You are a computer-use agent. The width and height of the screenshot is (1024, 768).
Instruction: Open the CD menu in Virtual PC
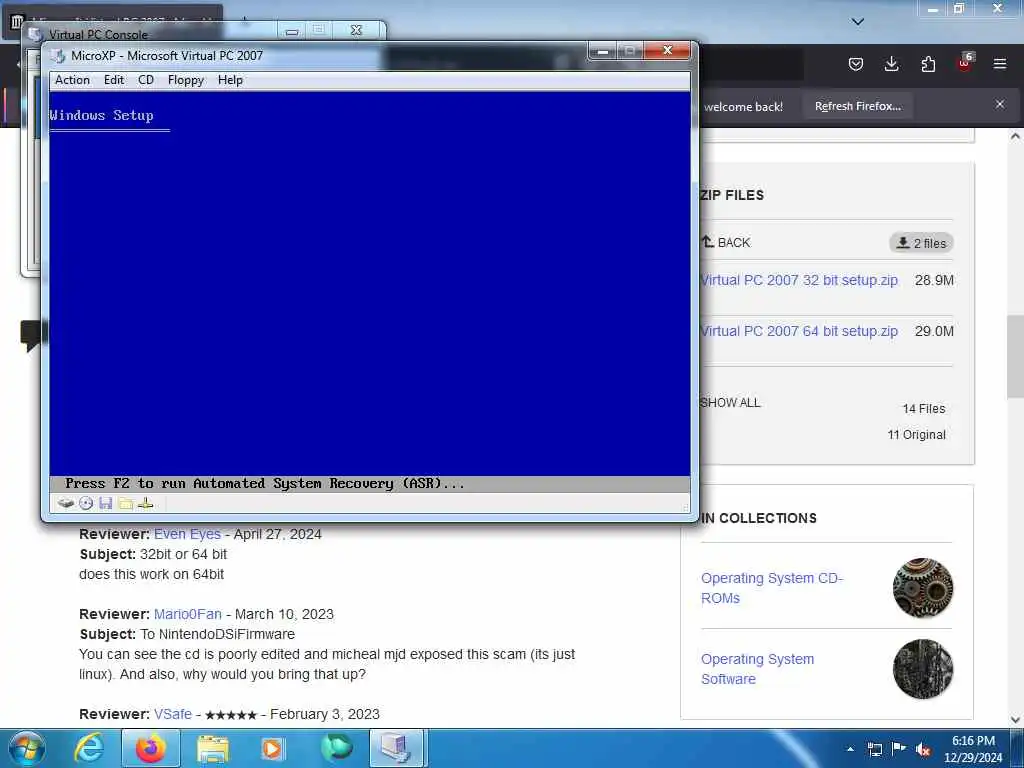[146, 80]
